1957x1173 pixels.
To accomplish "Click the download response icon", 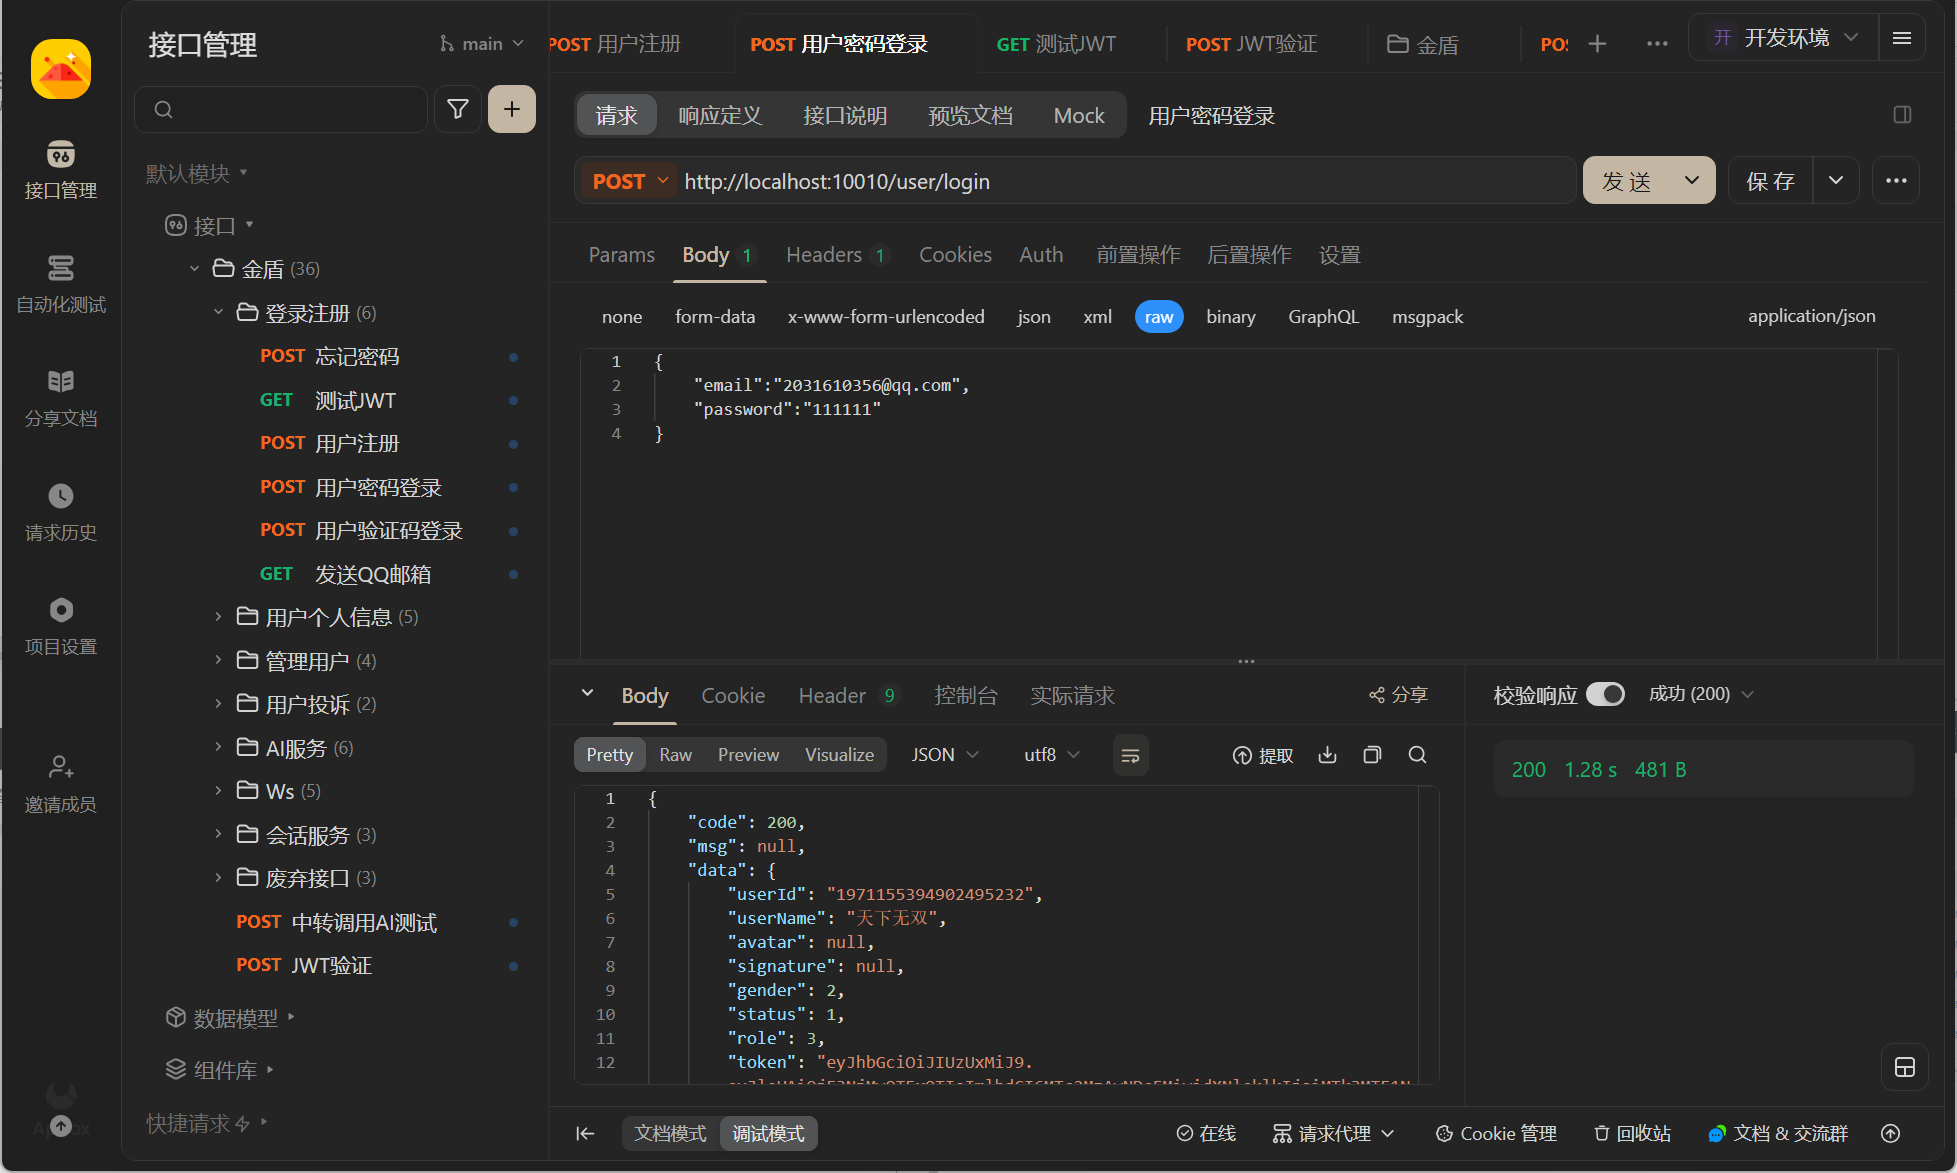I will click(1327, 755).
